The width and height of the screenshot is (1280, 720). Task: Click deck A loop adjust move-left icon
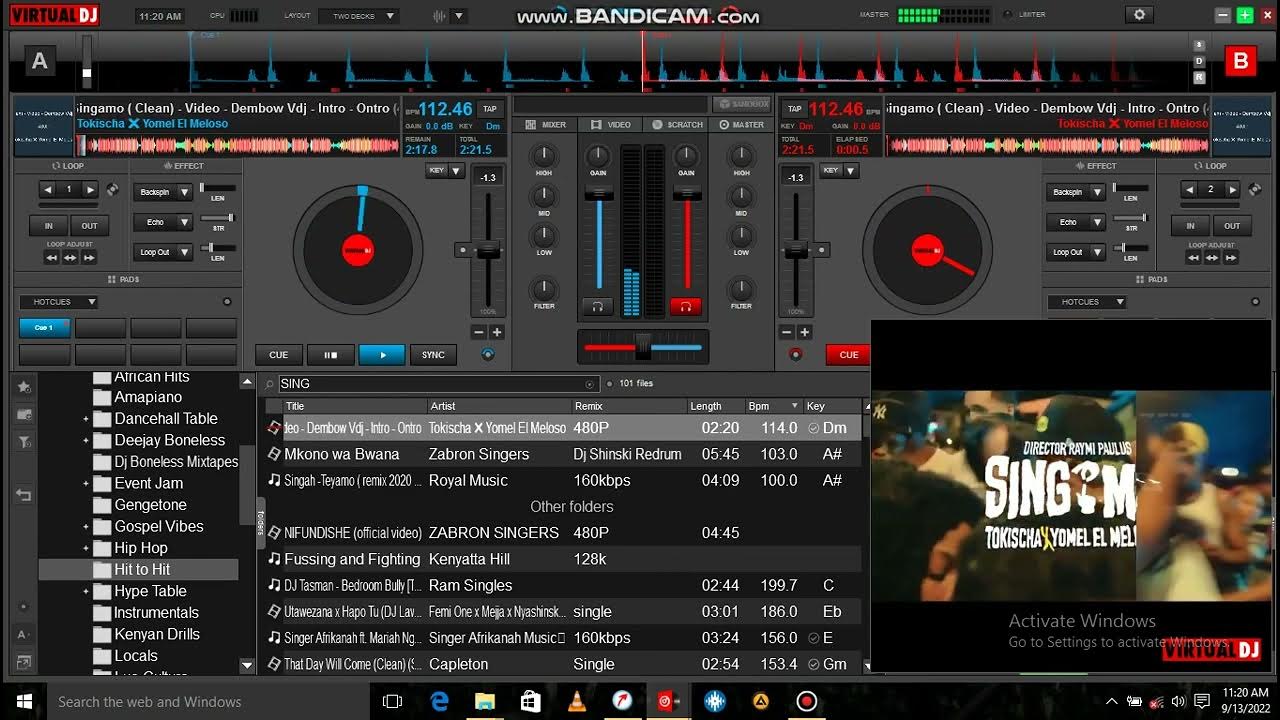pos(51,257)
